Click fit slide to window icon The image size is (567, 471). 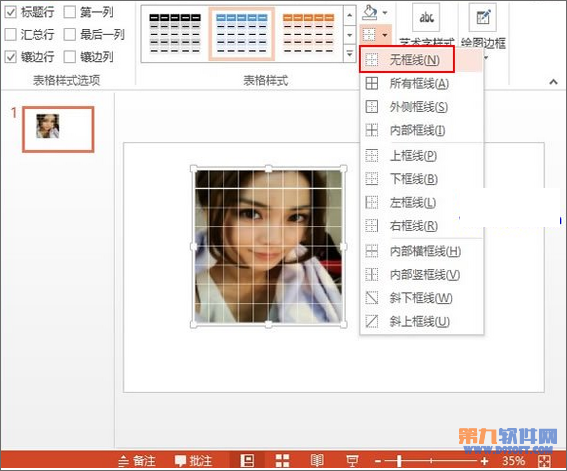point(544,461)
